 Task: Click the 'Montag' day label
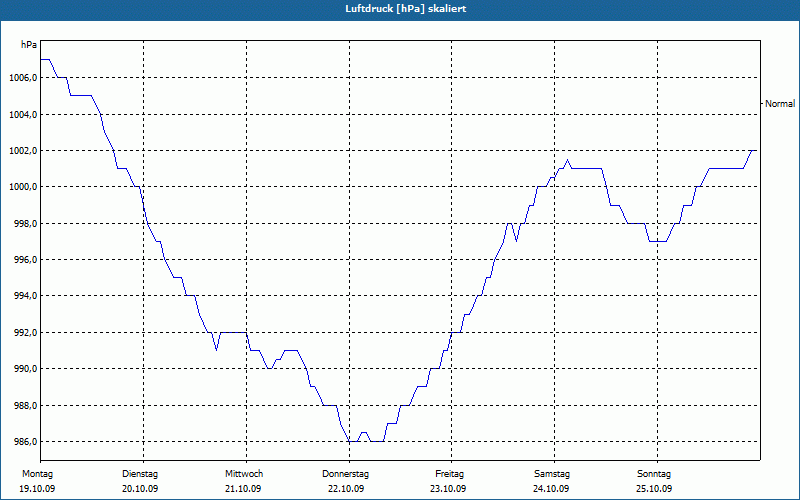pyautogui.click(x=37, y=474)
